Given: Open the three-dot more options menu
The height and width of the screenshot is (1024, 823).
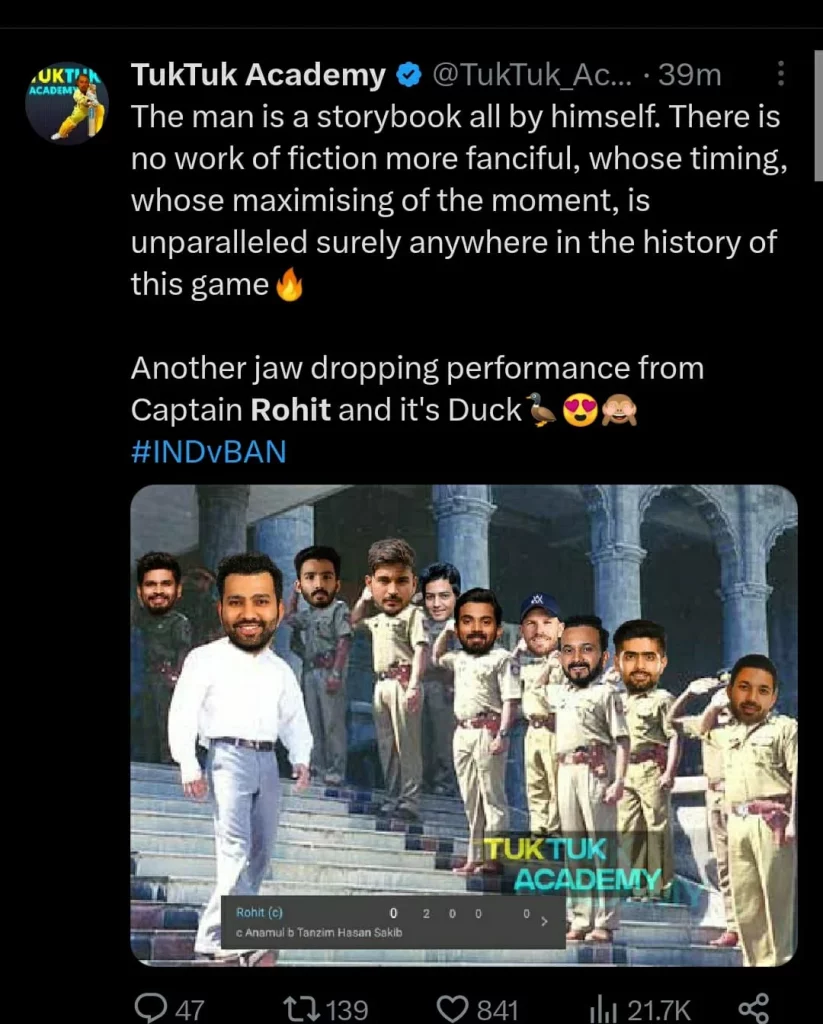Looking at the screenshot, I should coord(780,74).
